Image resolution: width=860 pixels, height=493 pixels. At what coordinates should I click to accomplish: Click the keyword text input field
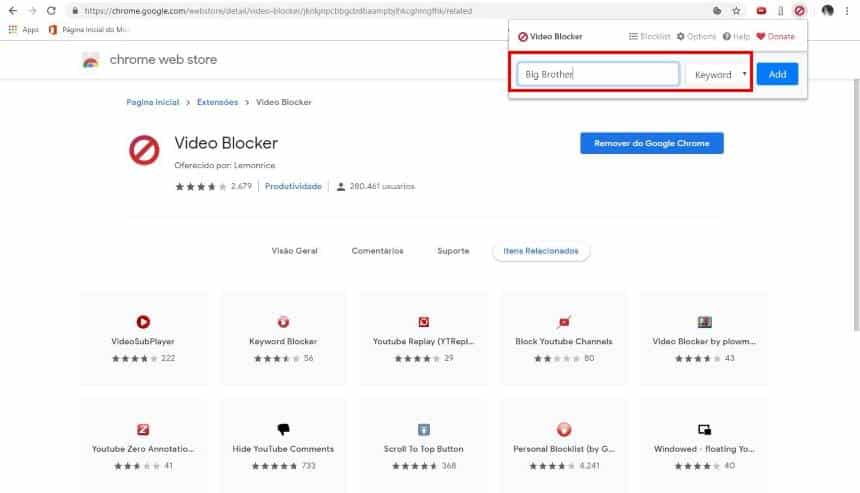pyautogui.click(x=598, y=74)
